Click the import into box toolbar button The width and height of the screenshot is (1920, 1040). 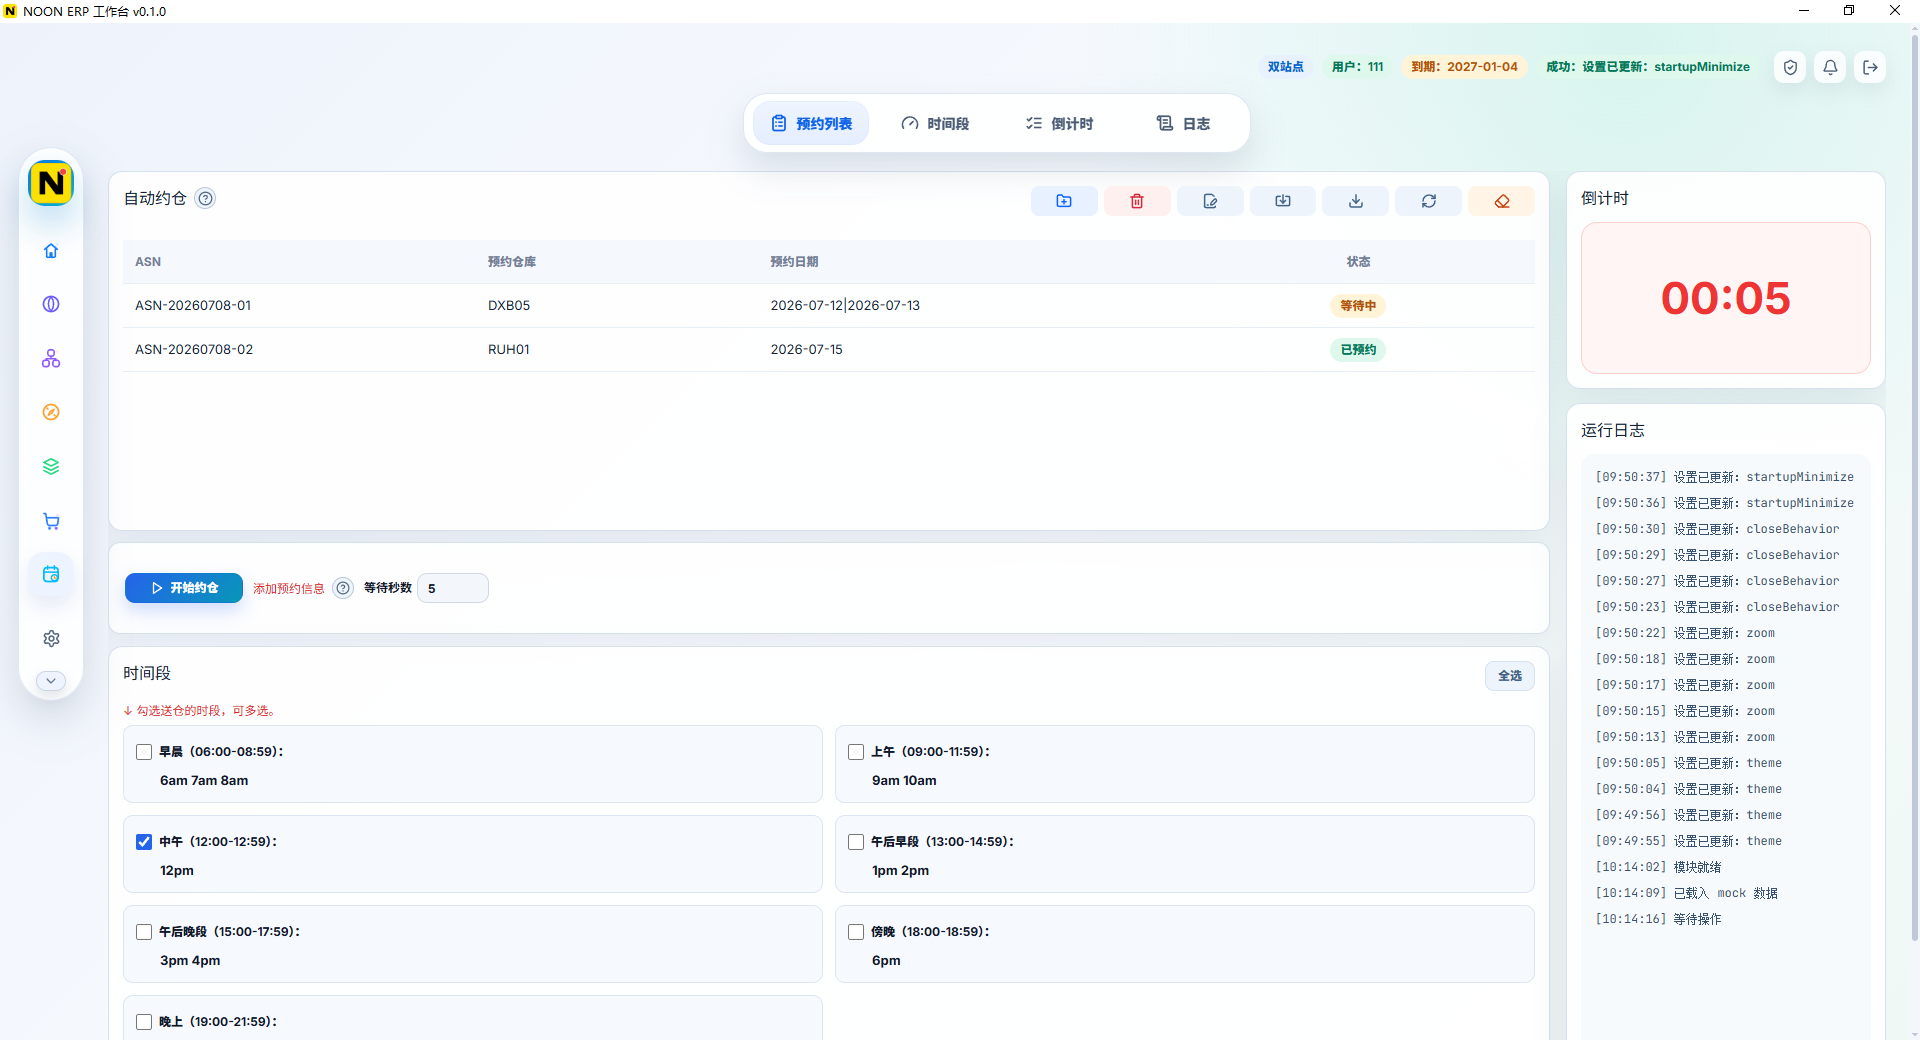click(x=1283, y=201)
